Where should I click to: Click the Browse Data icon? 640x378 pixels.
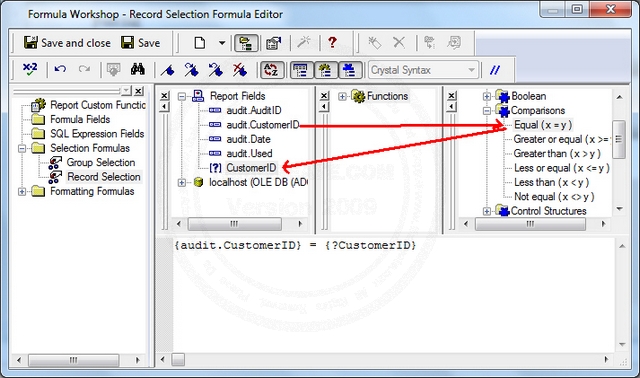(x=113, y=70)
